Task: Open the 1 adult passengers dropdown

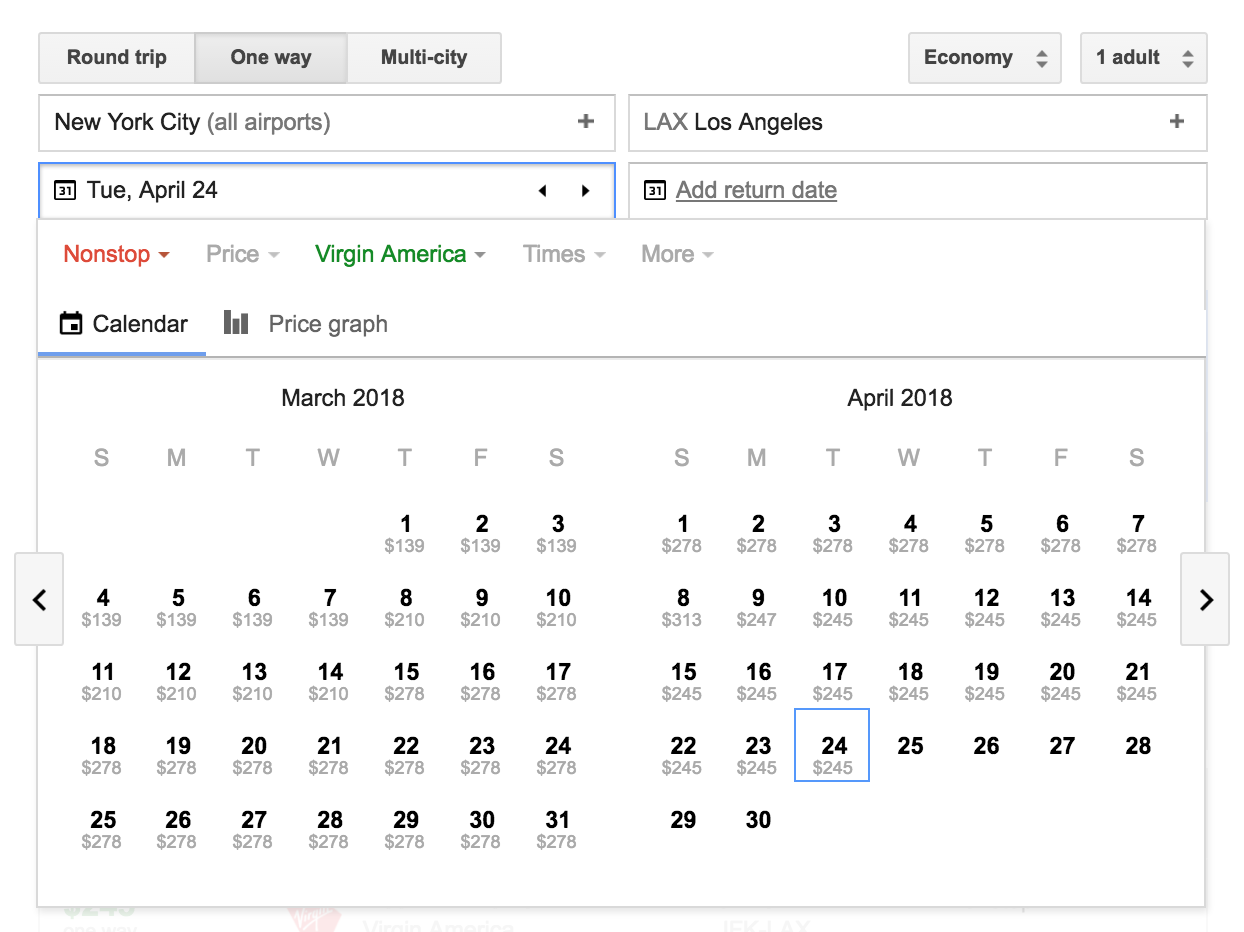Action: click(1143, 58)
